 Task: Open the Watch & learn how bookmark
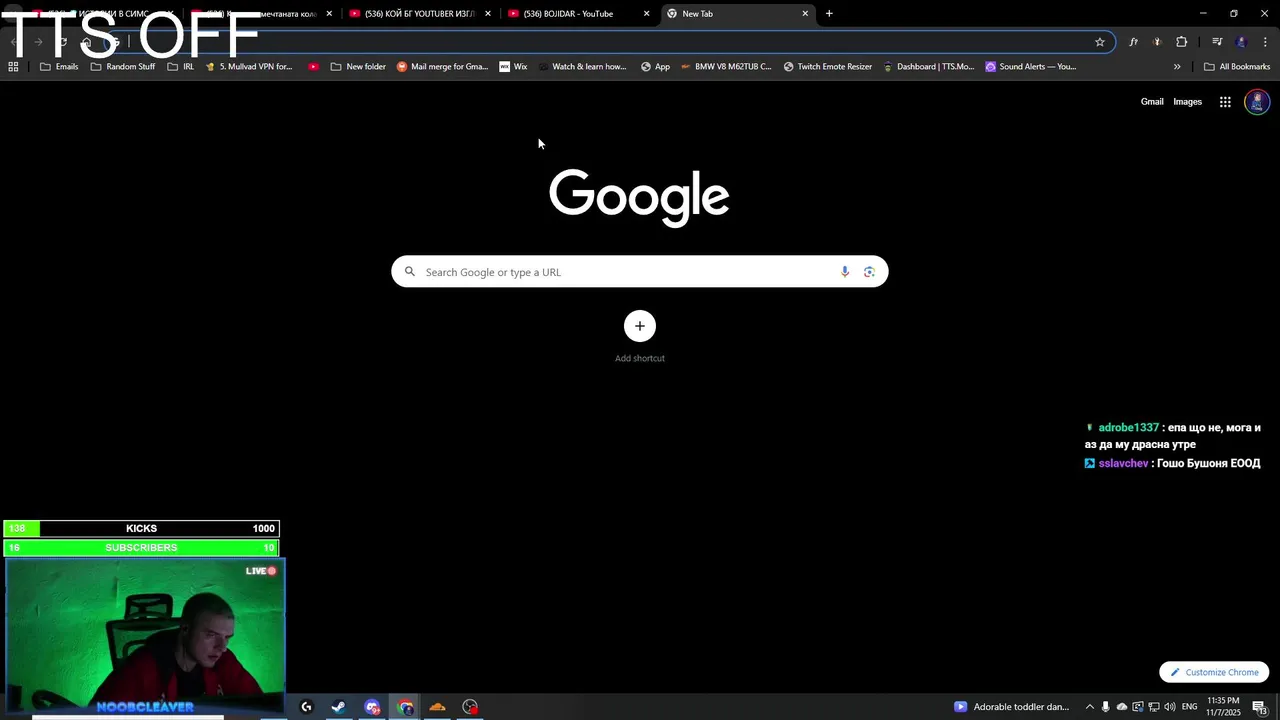tap(582, 67)
